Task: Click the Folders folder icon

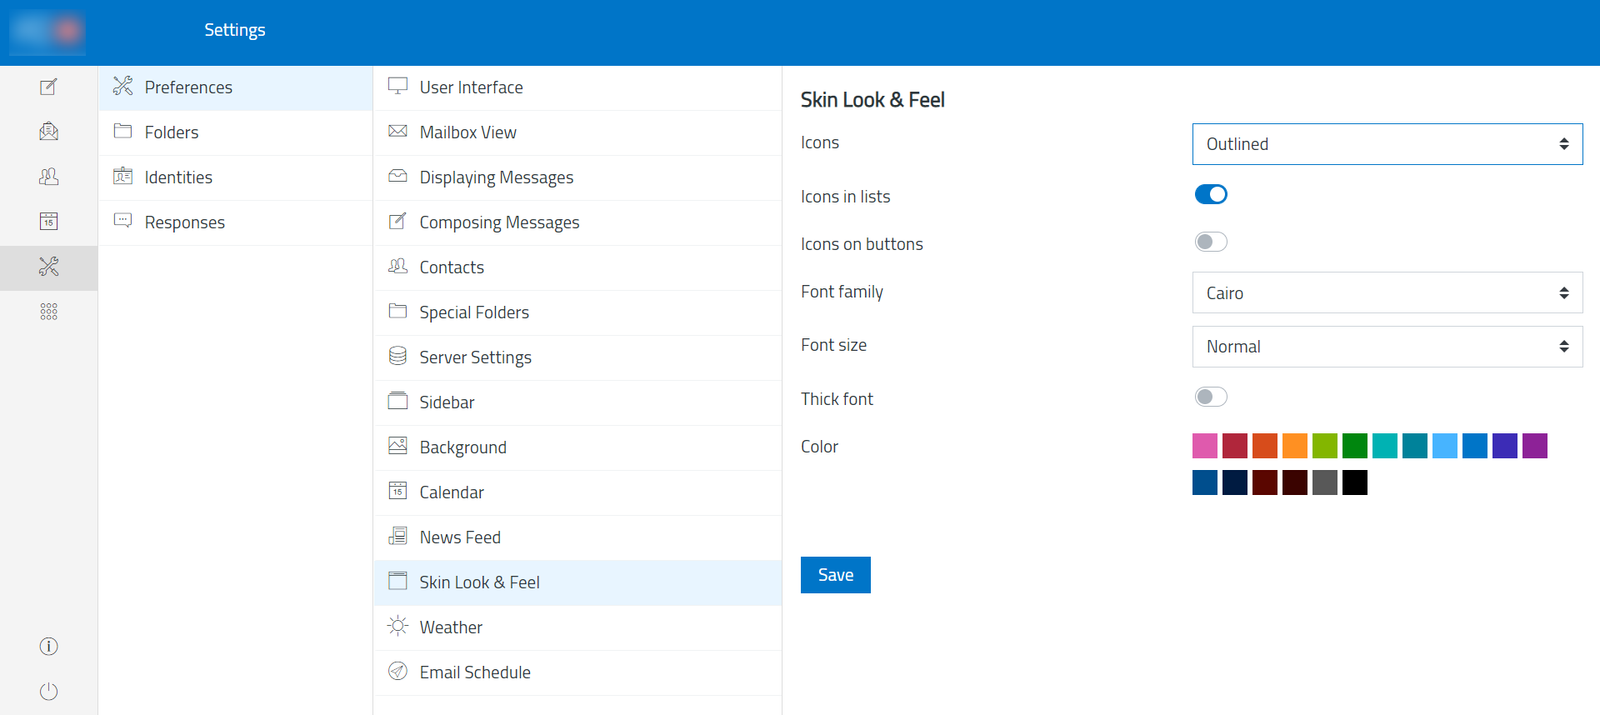Action: click(x=123, y=131)
